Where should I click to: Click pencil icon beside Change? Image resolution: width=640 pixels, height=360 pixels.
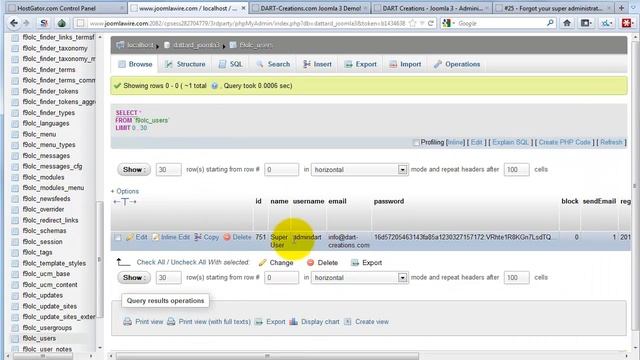[x=262, y=262]
